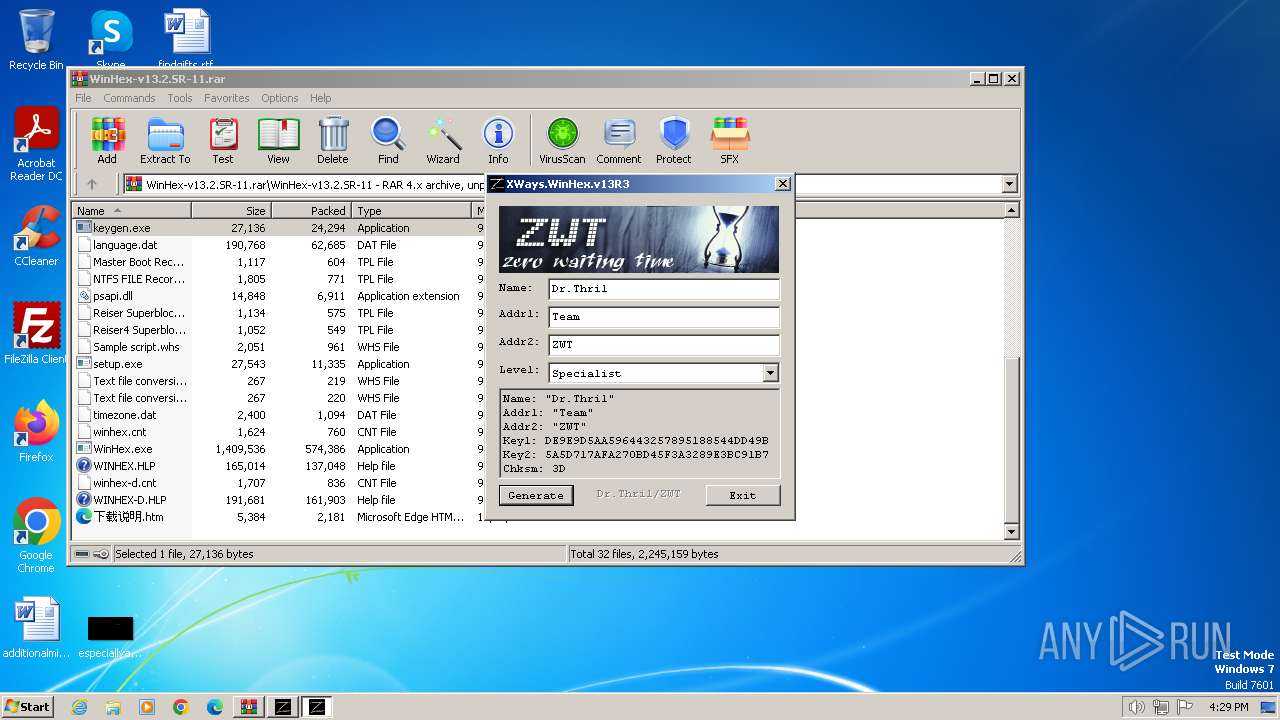
Task: Switch to WinRAR taskbar button
Action: (249, 707)
